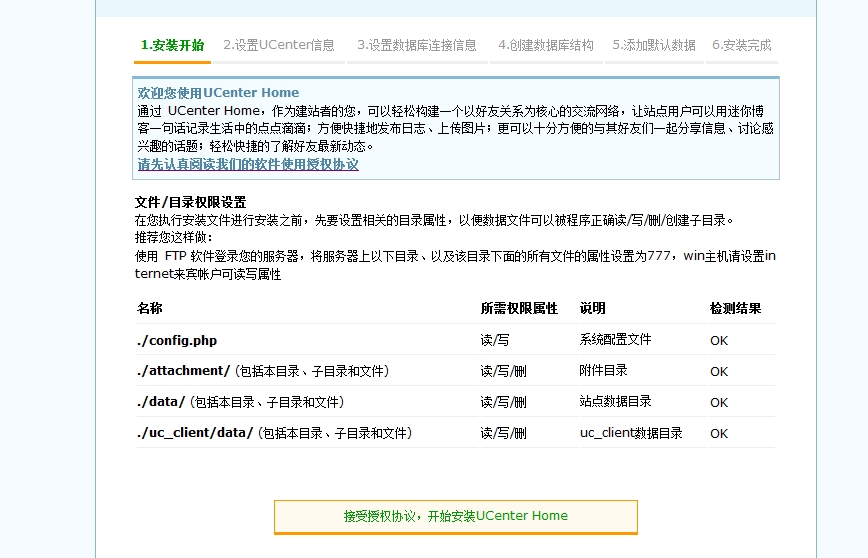Go to 3.设置数据库连接信息 step tab
Screen dimensions: 868x558
point(417,45)
